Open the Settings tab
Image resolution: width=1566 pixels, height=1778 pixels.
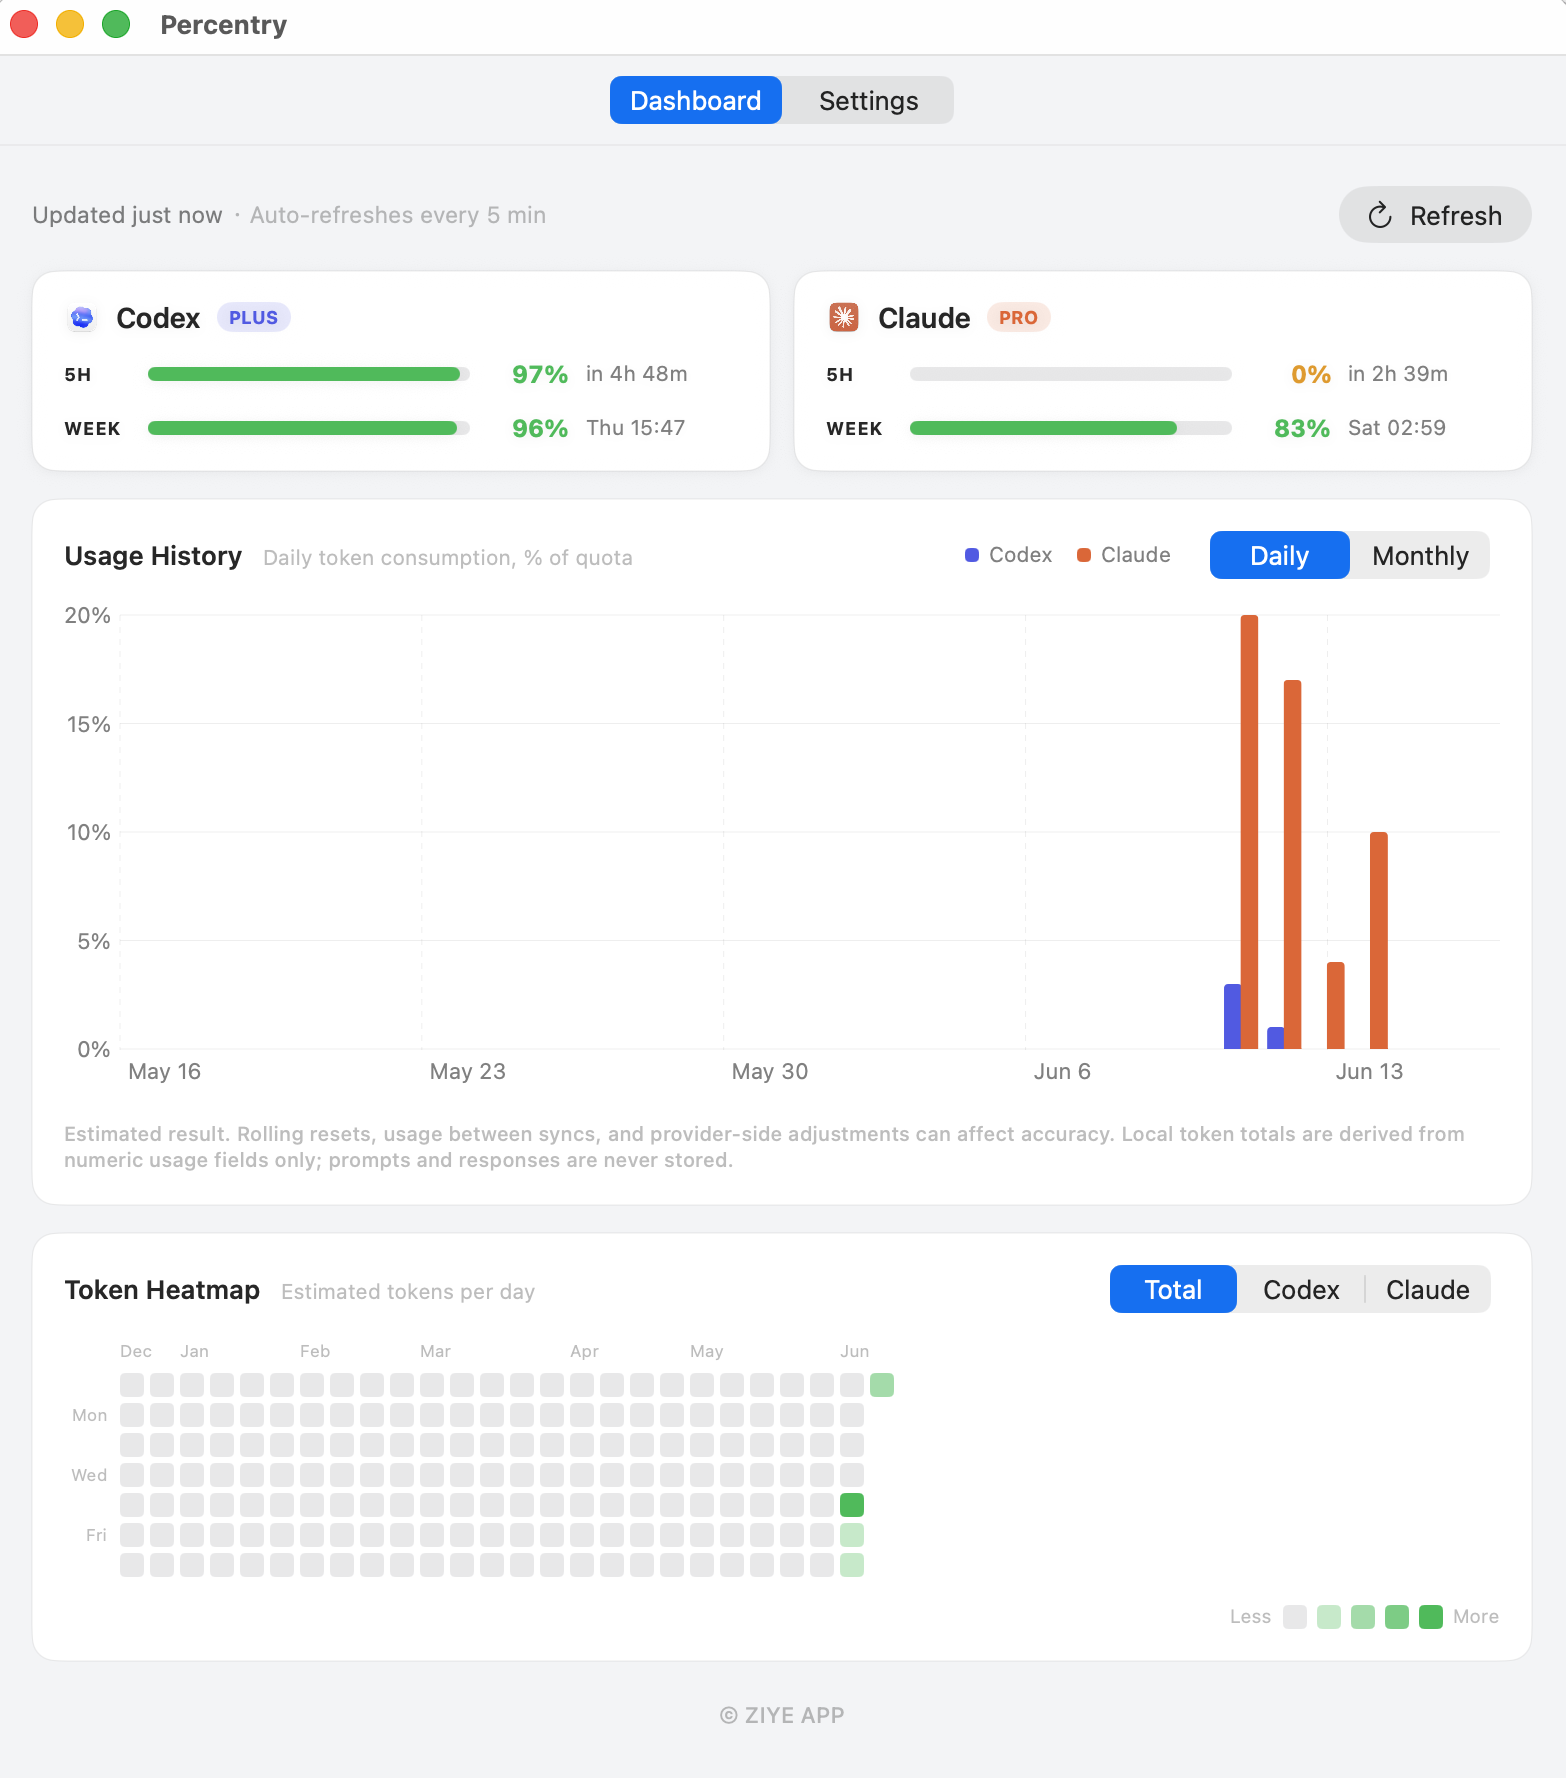coord(868,100)
